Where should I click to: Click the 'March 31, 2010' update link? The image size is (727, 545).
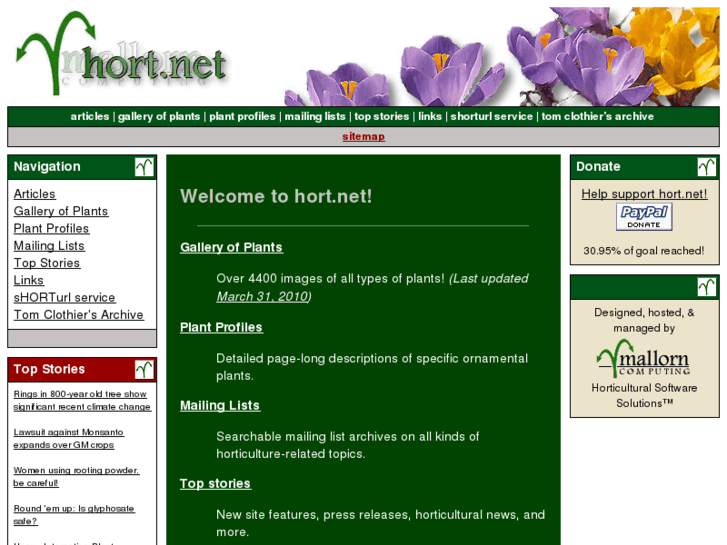pyautogui.click(x=262, y=296)
